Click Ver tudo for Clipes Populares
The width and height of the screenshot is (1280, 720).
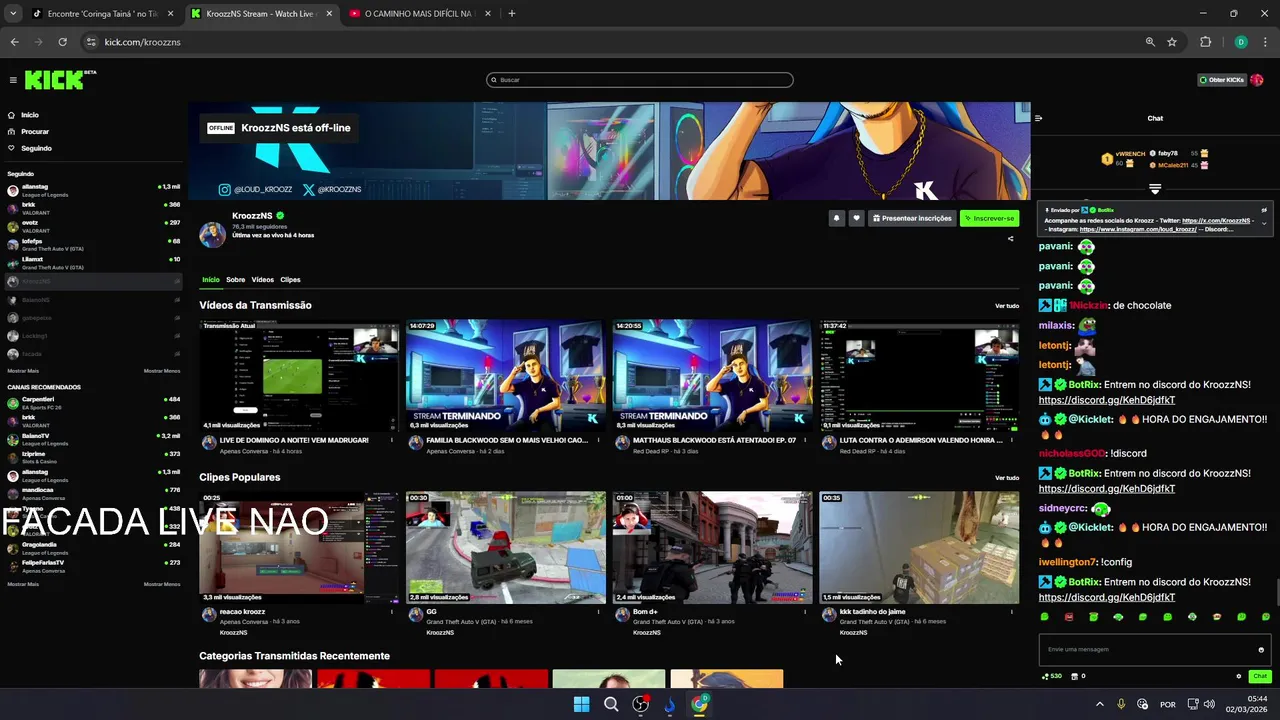pos(1007,478)
